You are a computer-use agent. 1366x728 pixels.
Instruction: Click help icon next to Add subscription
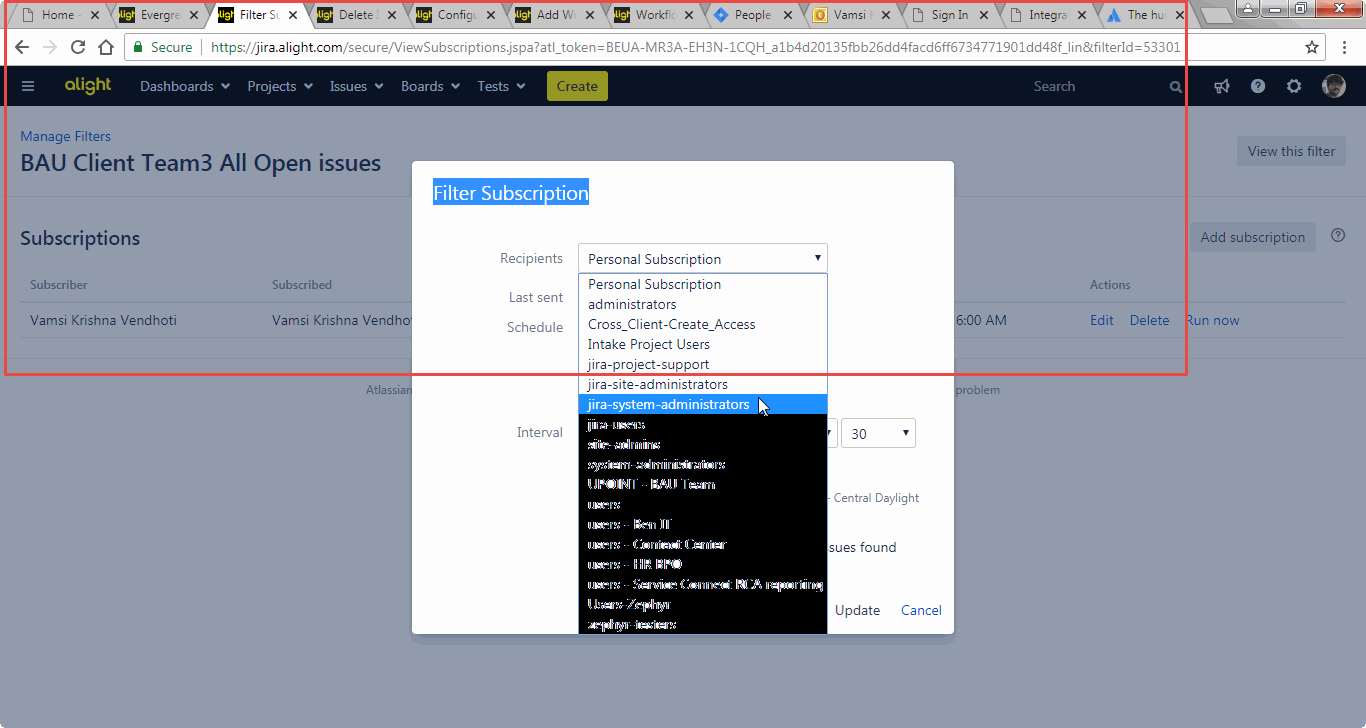coord(1338,236)
